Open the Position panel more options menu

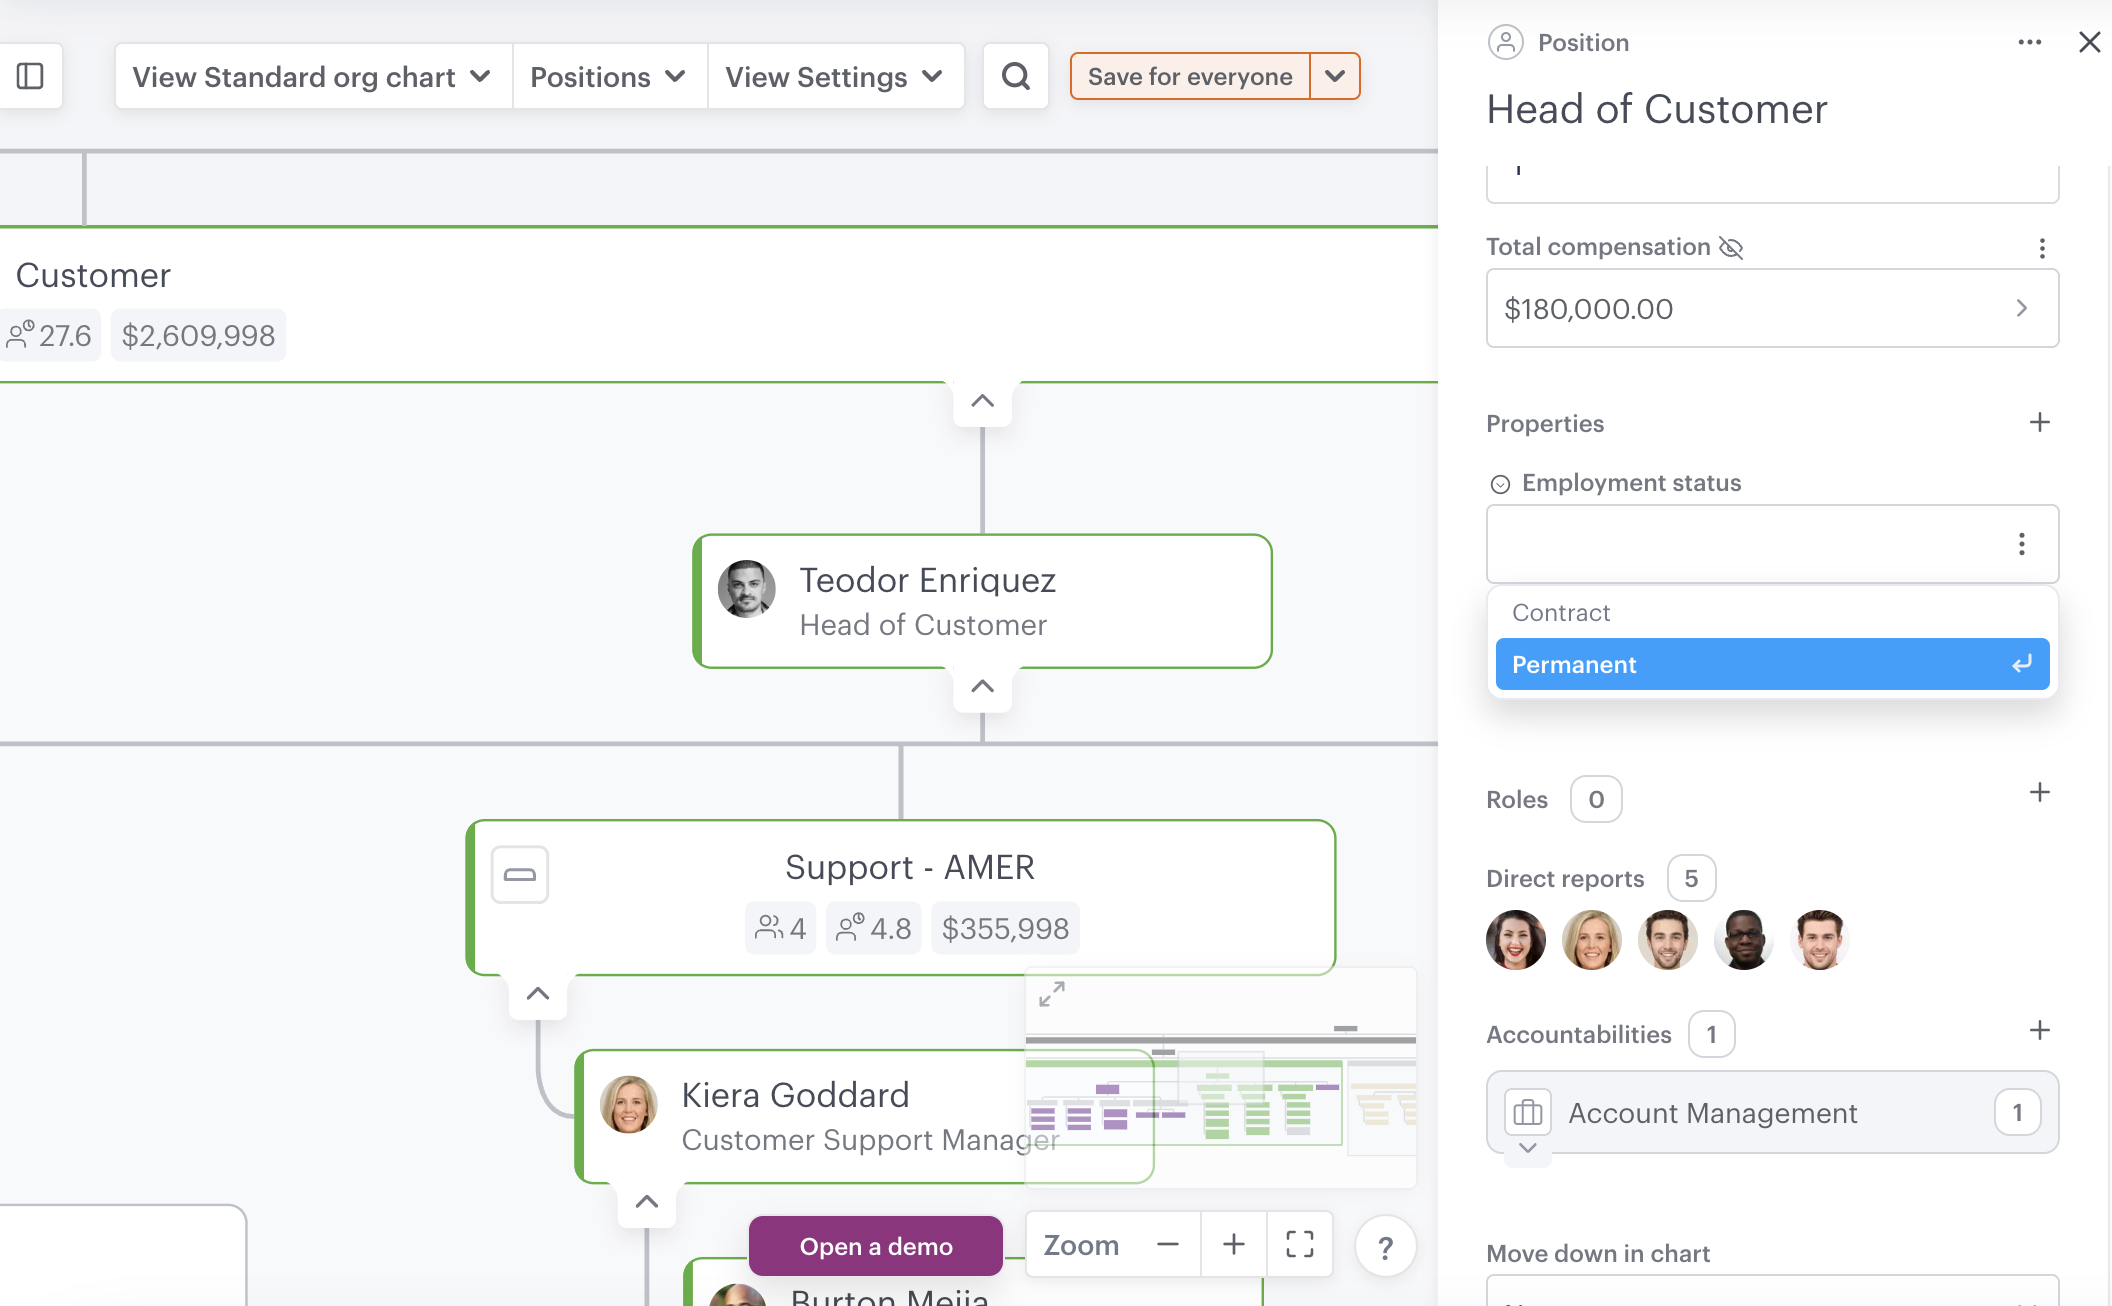click(x=2029, y=42)
